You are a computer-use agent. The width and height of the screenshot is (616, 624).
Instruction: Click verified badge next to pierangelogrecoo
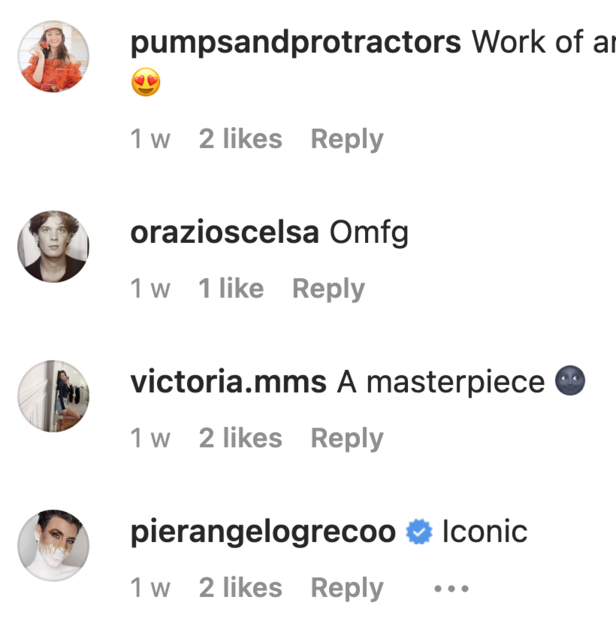(418, 533)
